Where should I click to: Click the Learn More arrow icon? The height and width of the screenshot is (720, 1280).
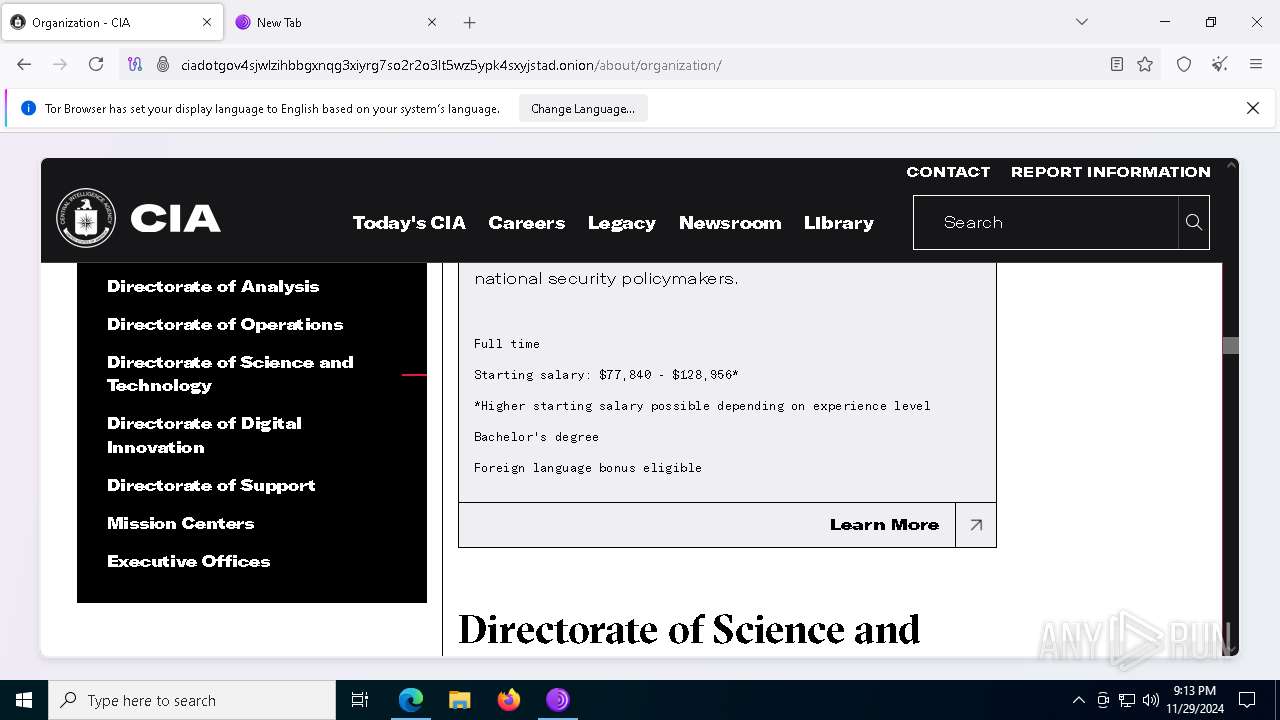[976, 525]
